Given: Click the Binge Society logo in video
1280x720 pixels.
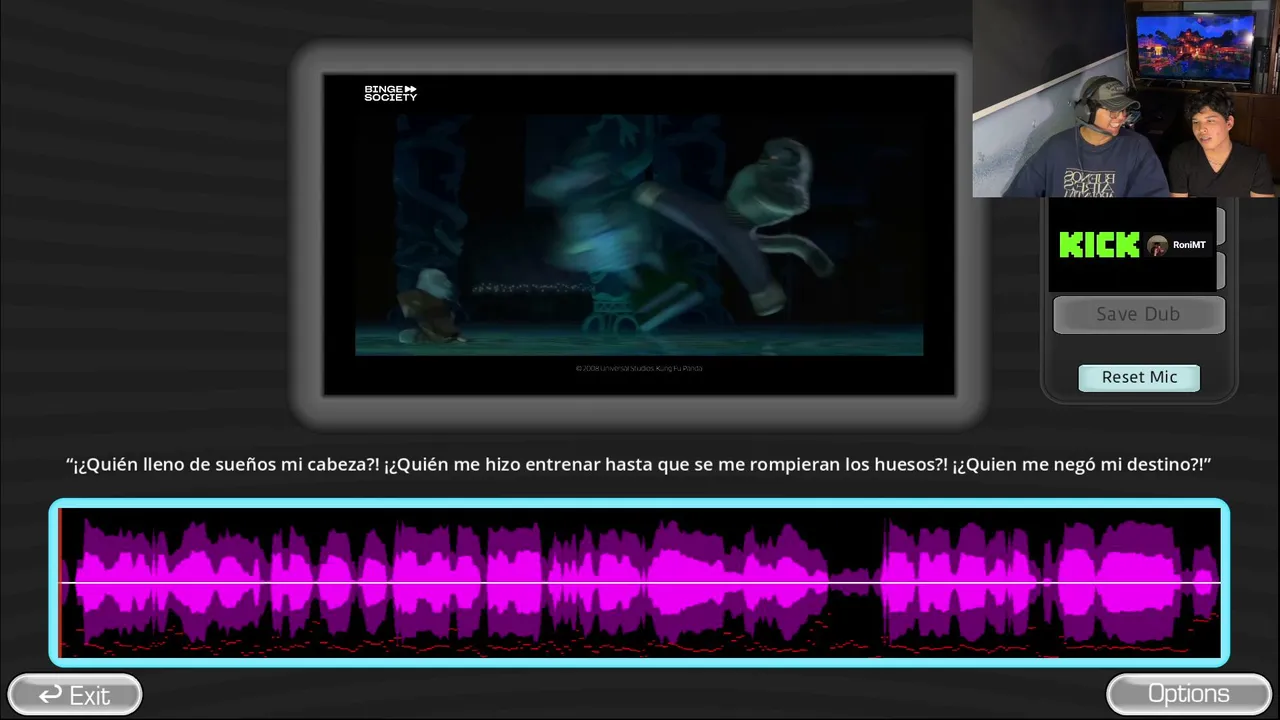Looking at the screenshot, I should pos(390,93).
